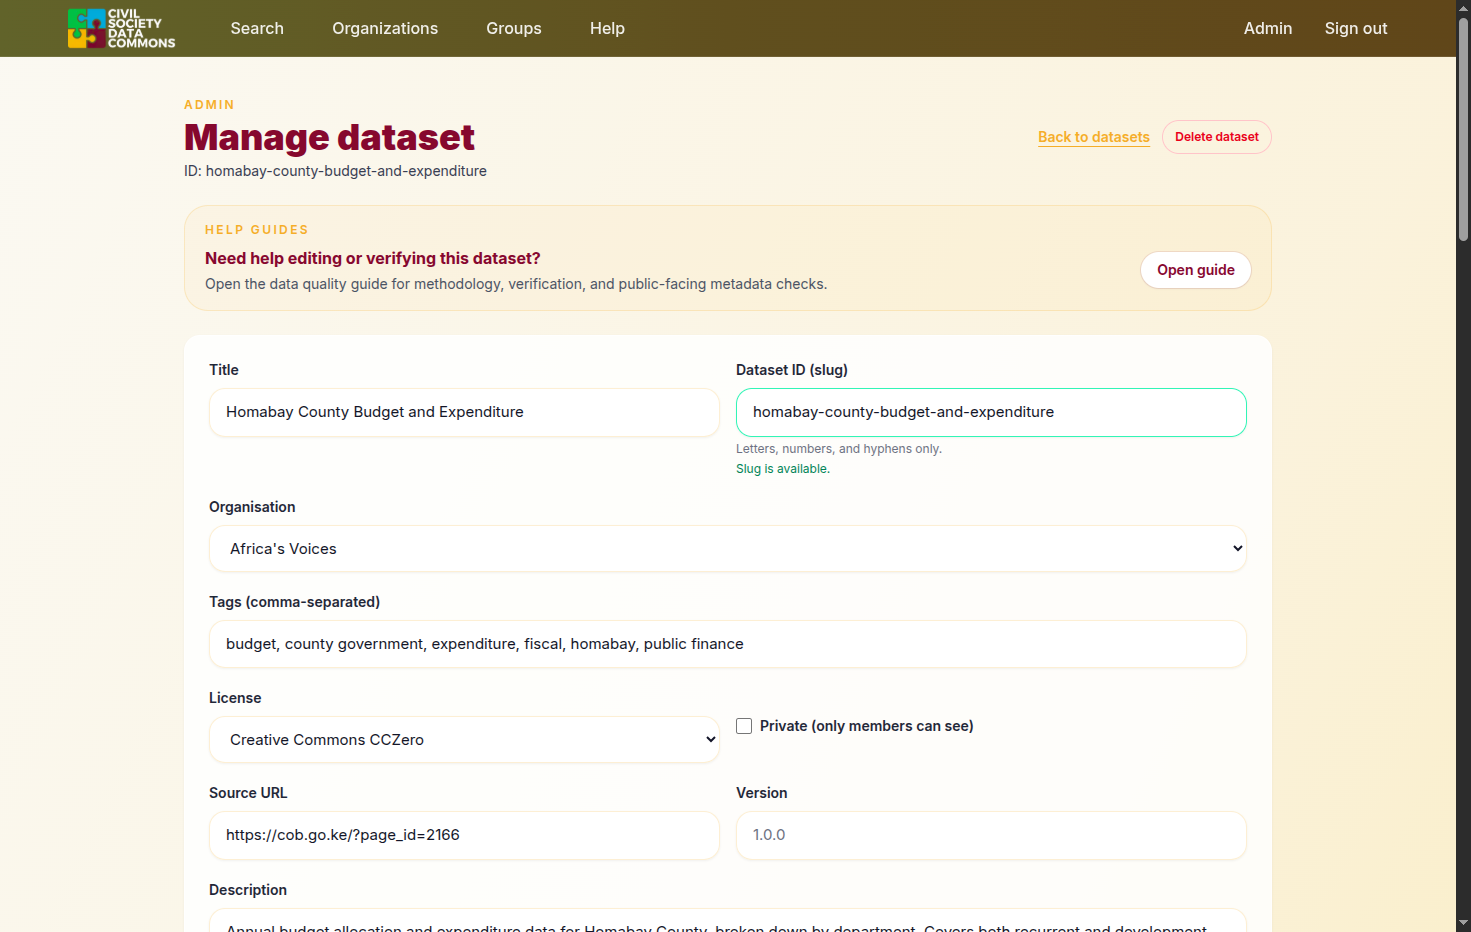Click the 'Need help editing or verifying' heading
1471x932 pixels.
pos(373,258)
